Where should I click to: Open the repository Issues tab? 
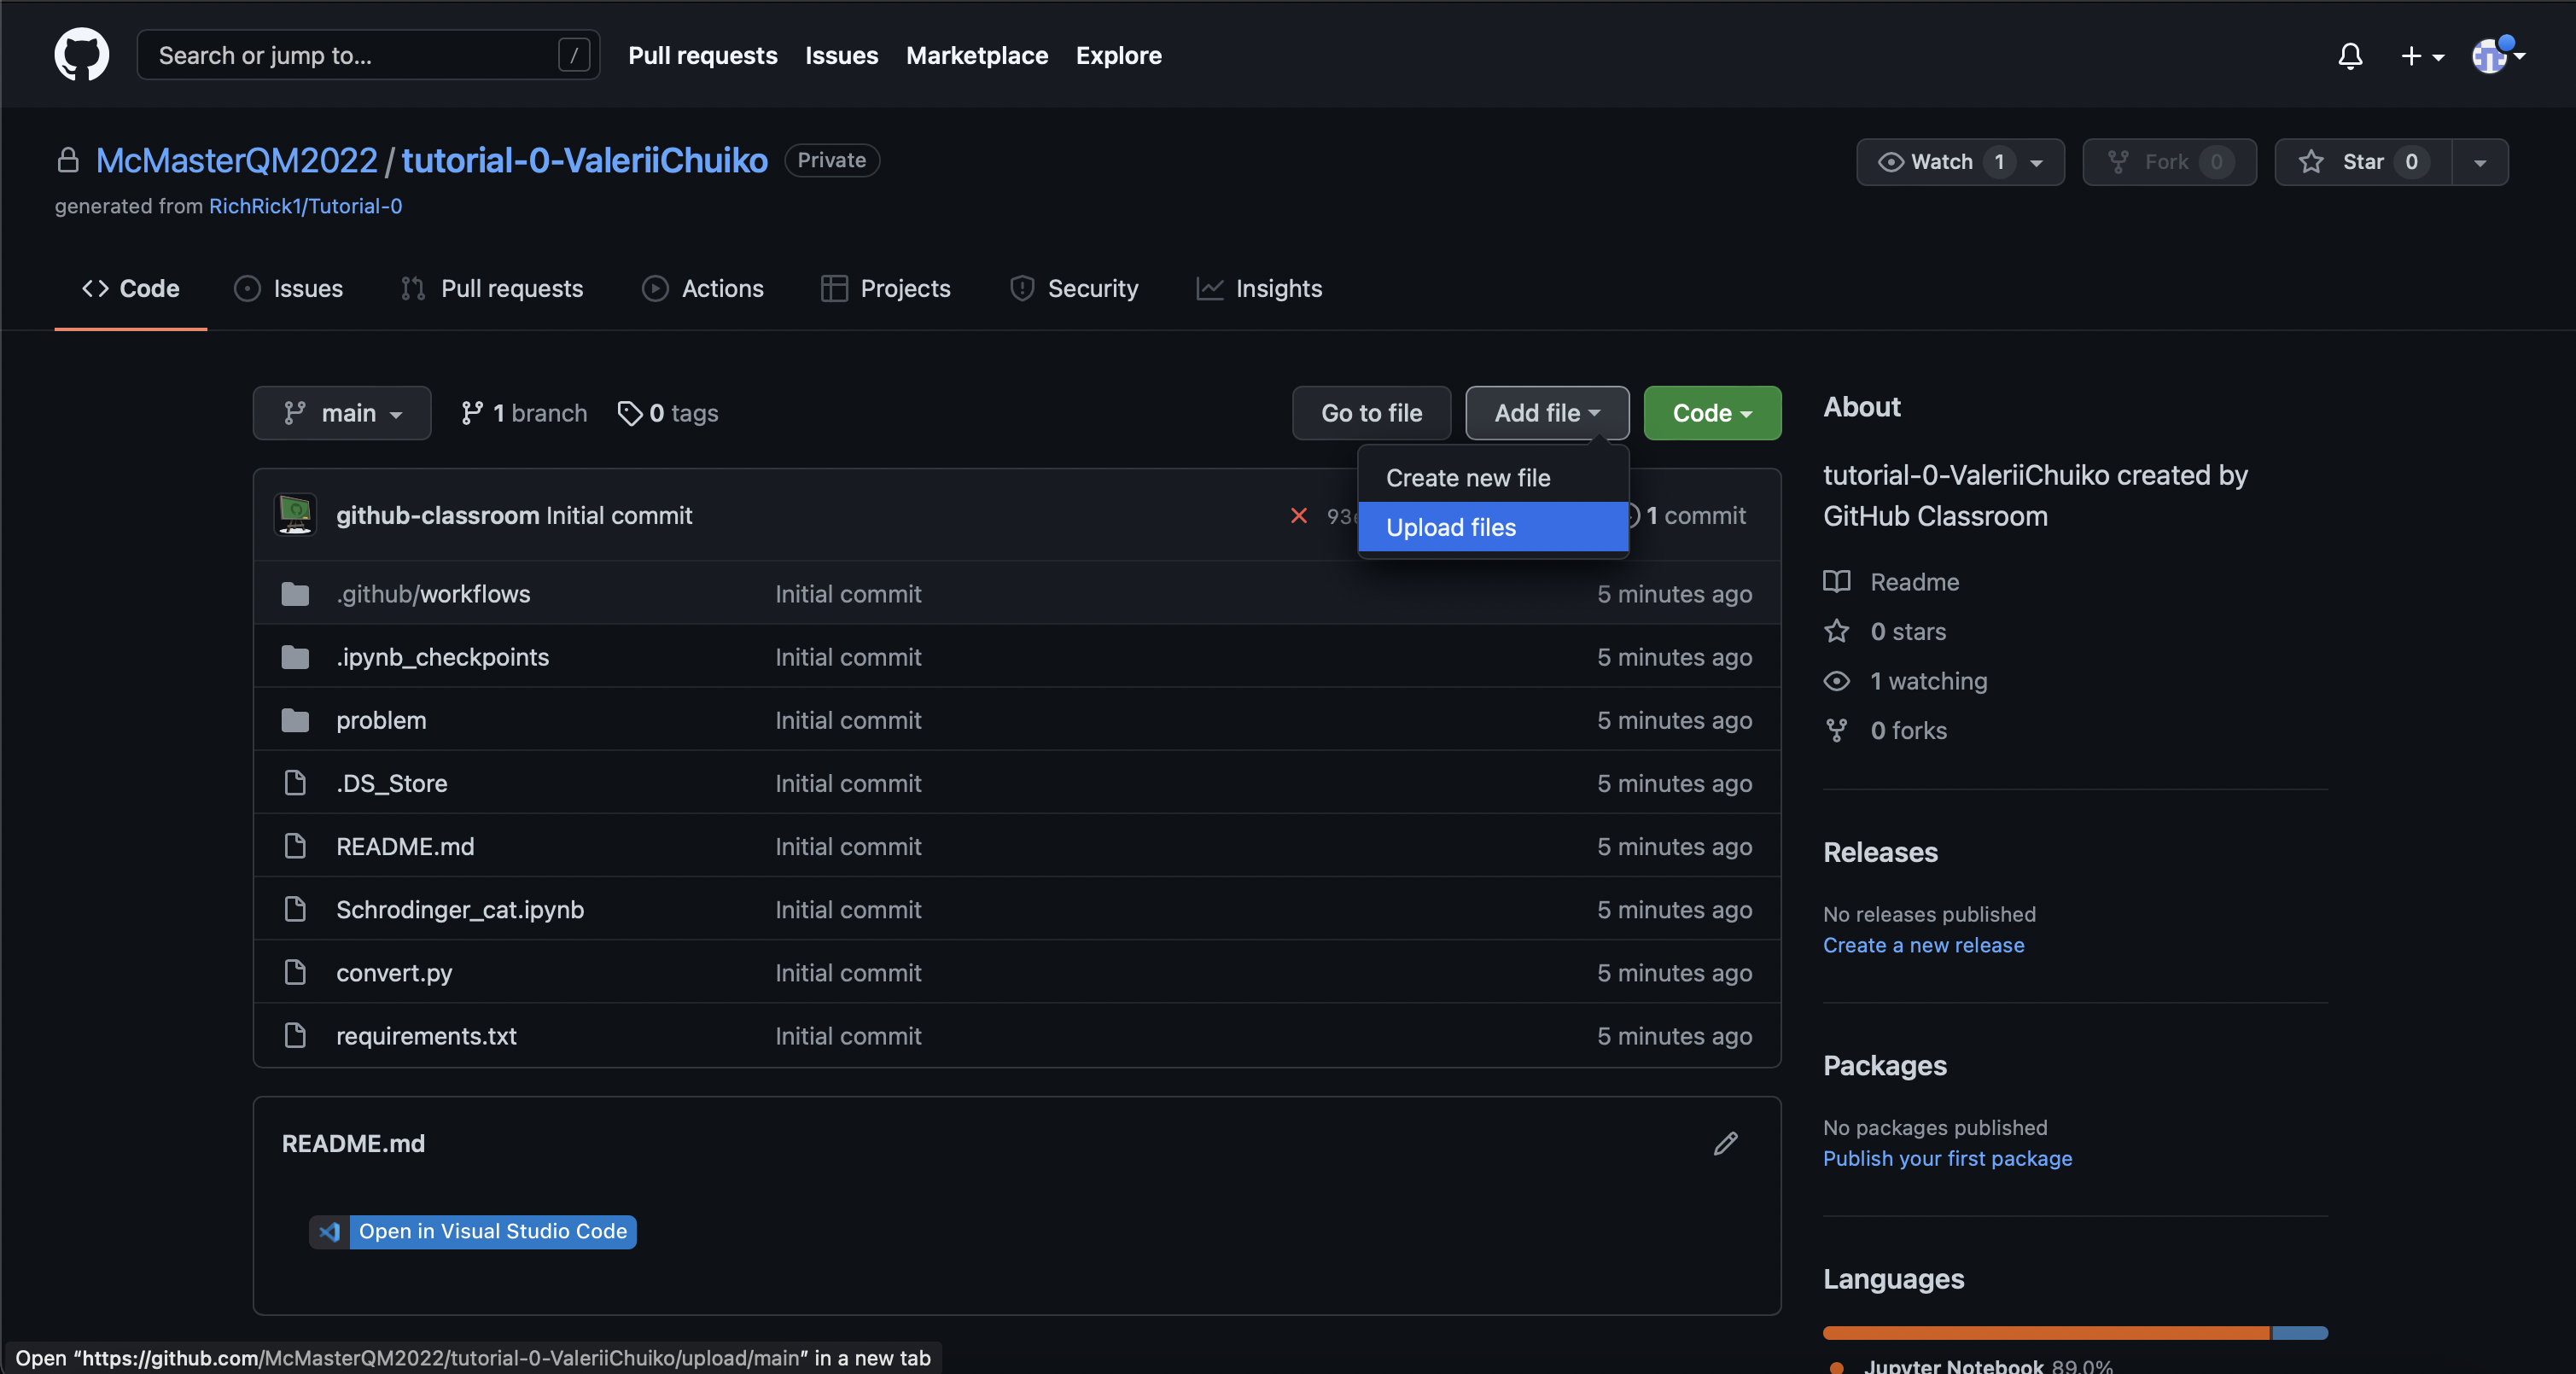tap(288, 288)
